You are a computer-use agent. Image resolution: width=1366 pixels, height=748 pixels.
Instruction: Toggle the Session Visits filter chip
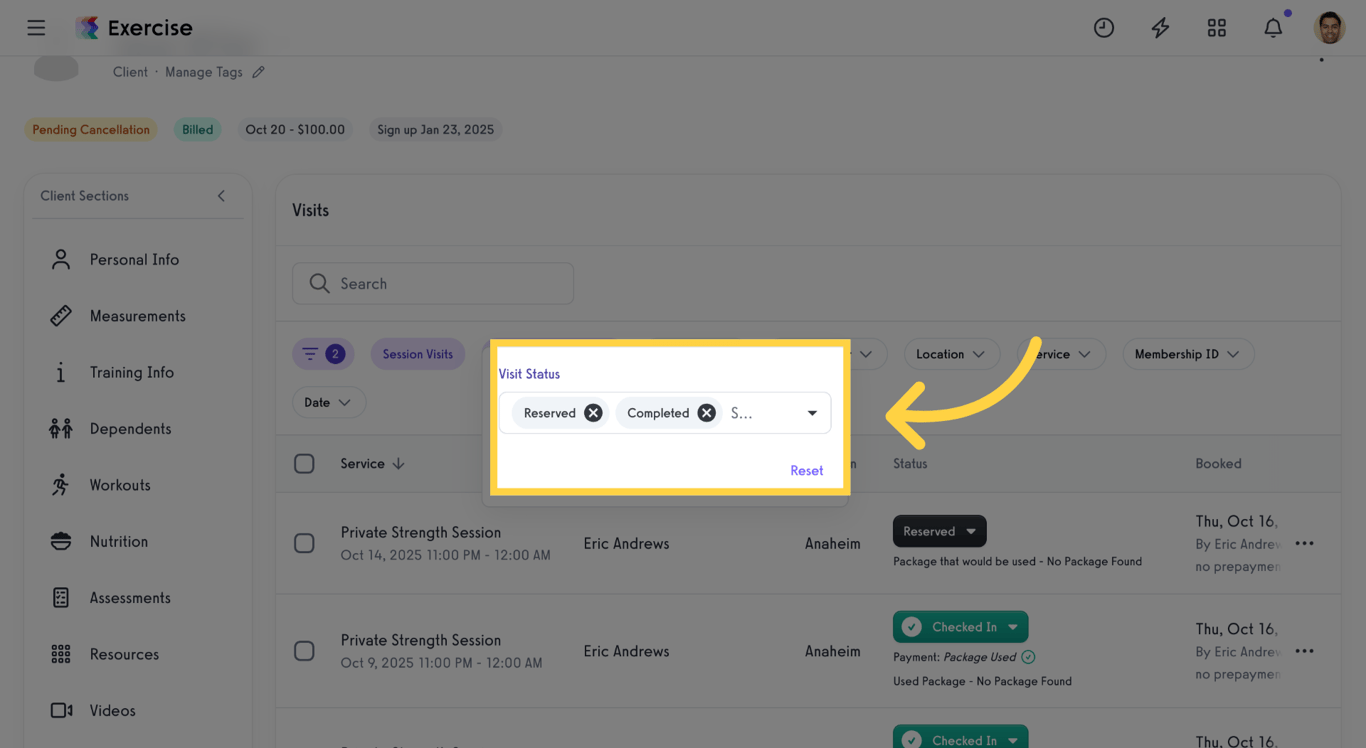[x=417, y=354]
